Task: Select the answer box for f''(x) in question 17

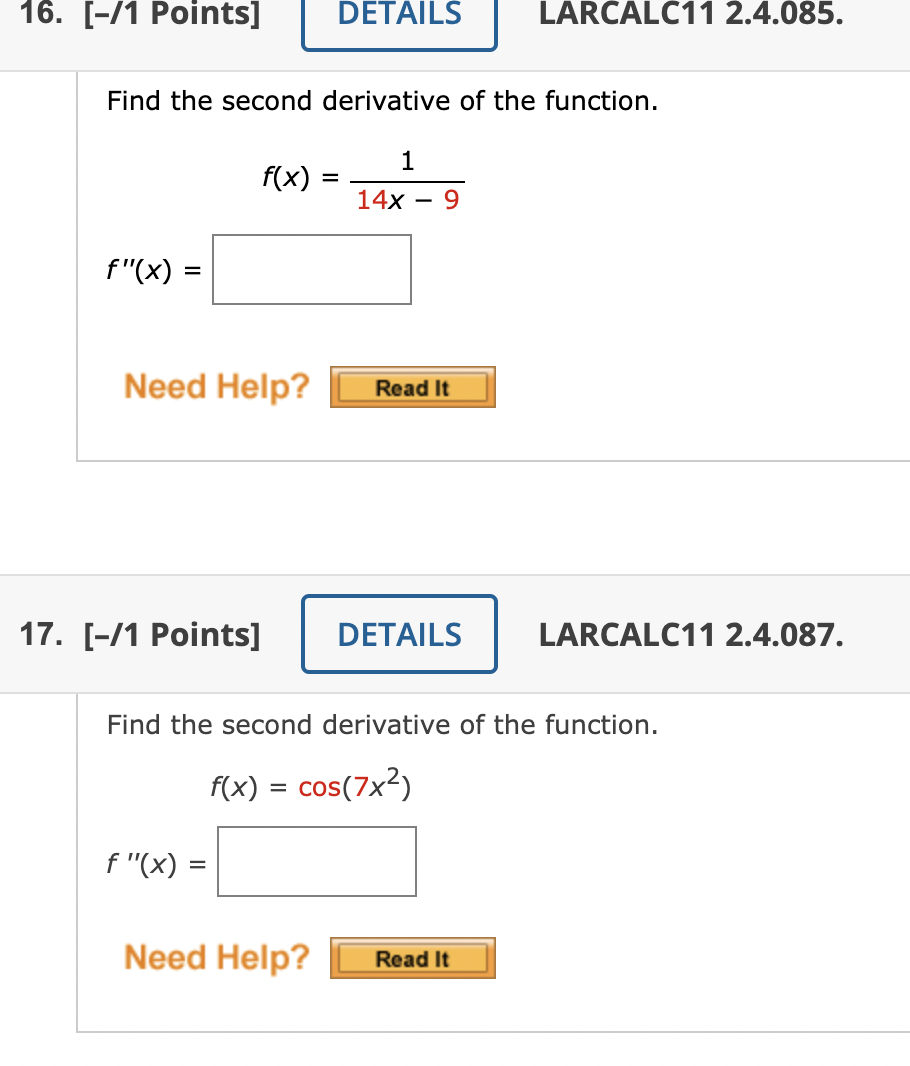Action: click(x=316, y=861)
